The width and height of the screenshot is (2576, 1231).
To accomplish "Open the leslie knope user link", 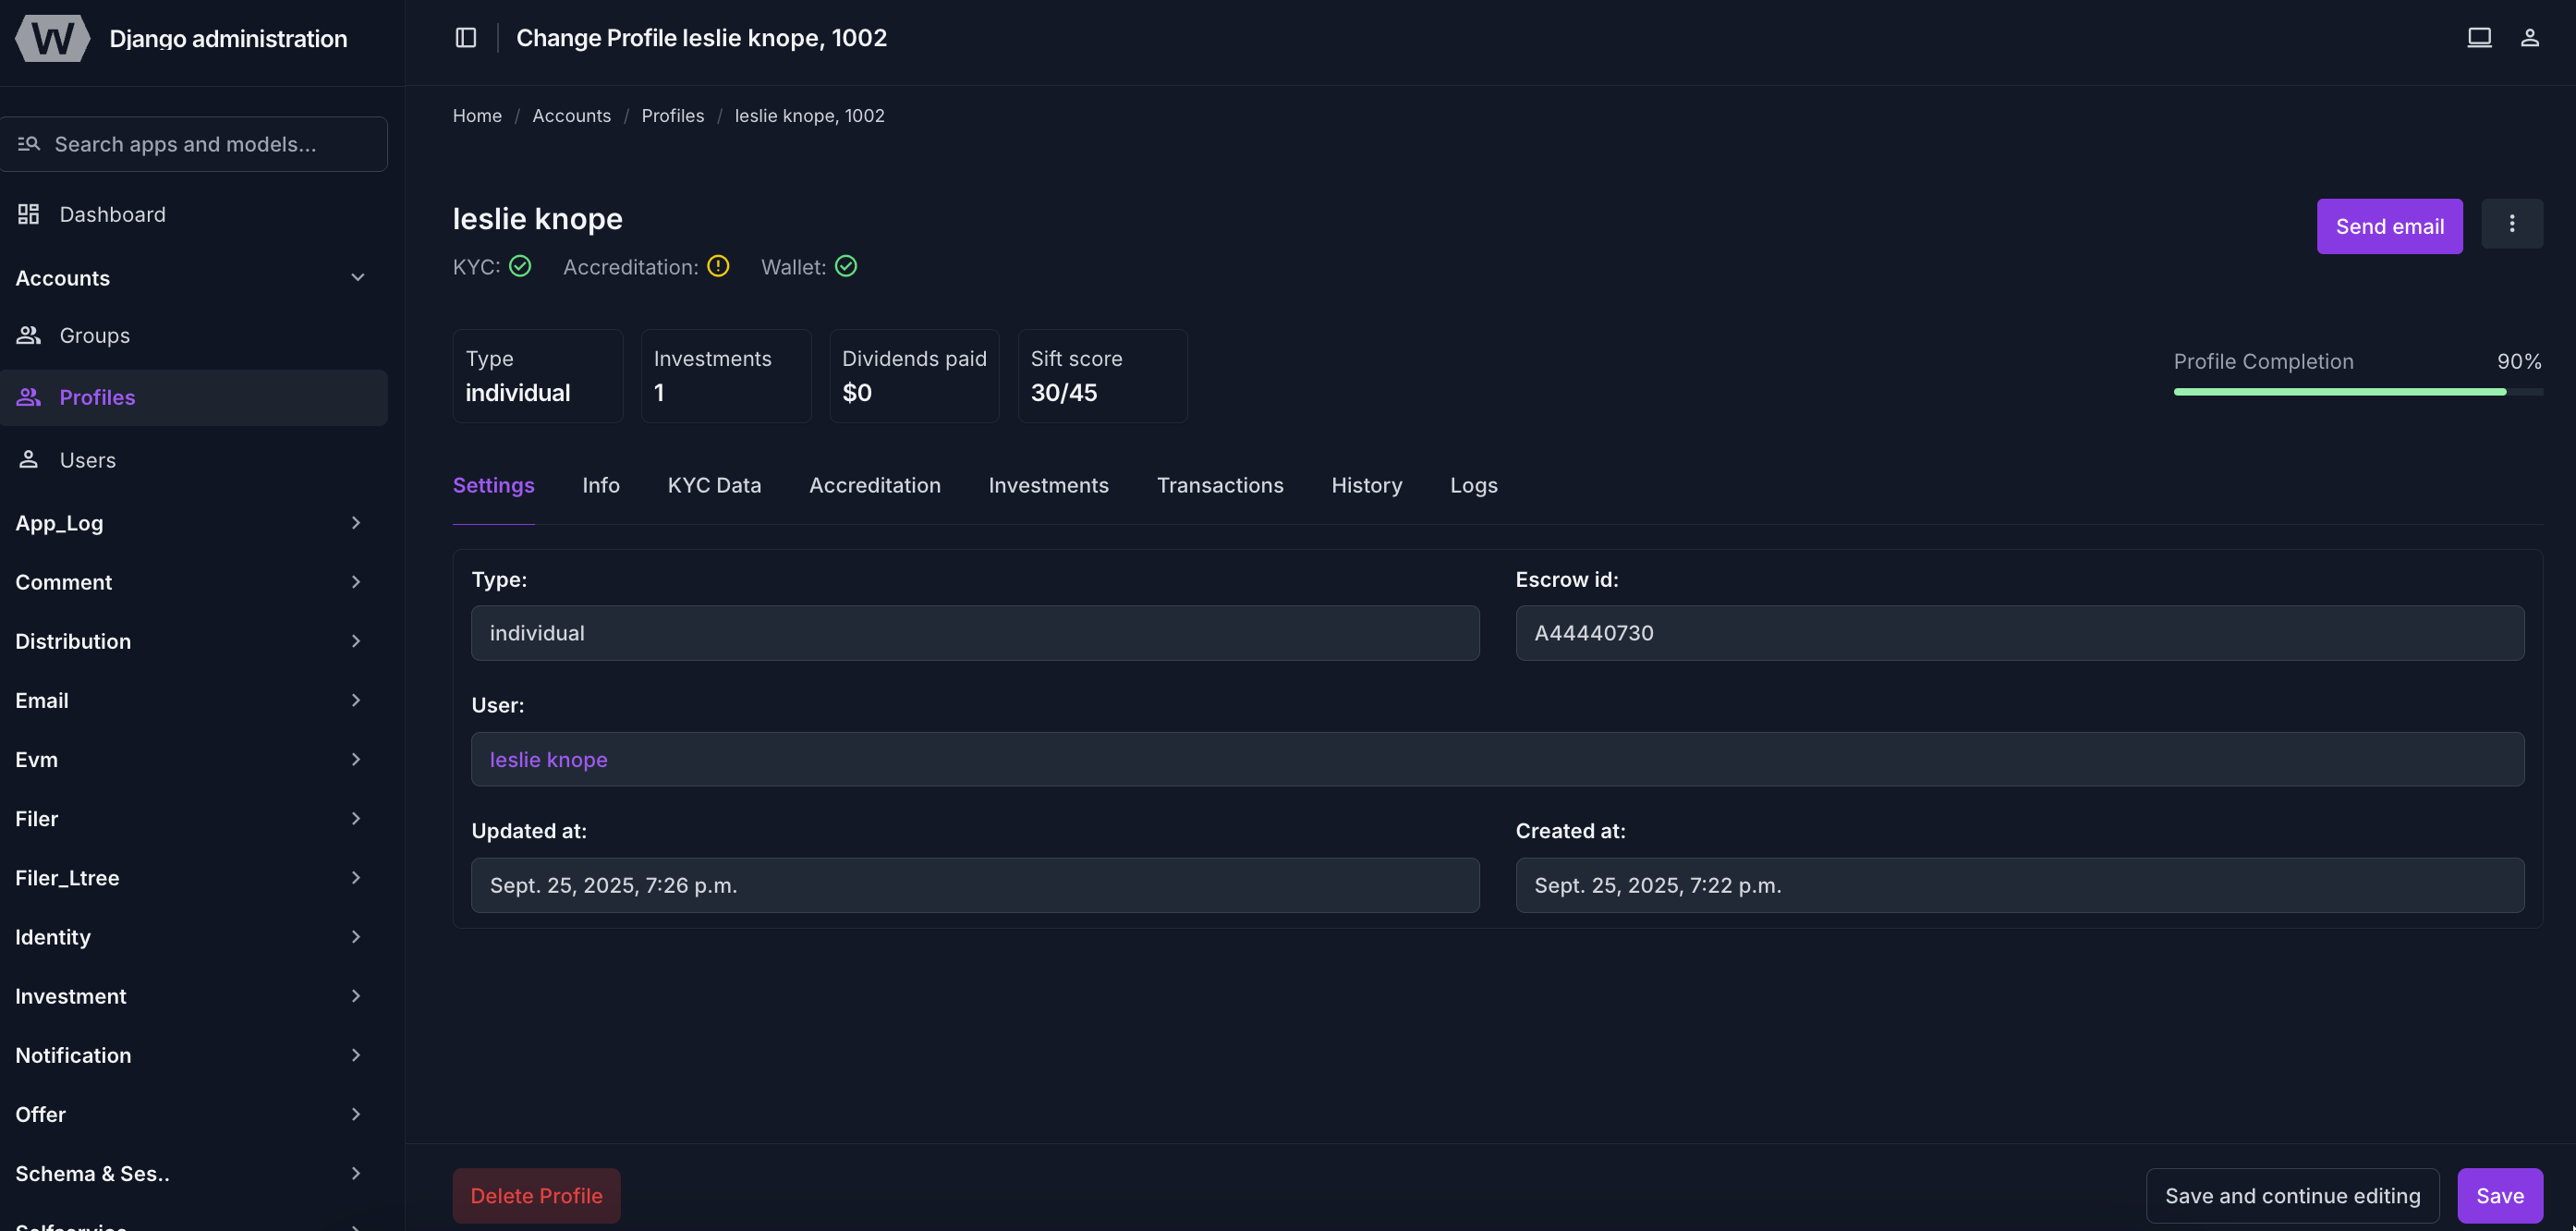I will click(x=548, y=760).
